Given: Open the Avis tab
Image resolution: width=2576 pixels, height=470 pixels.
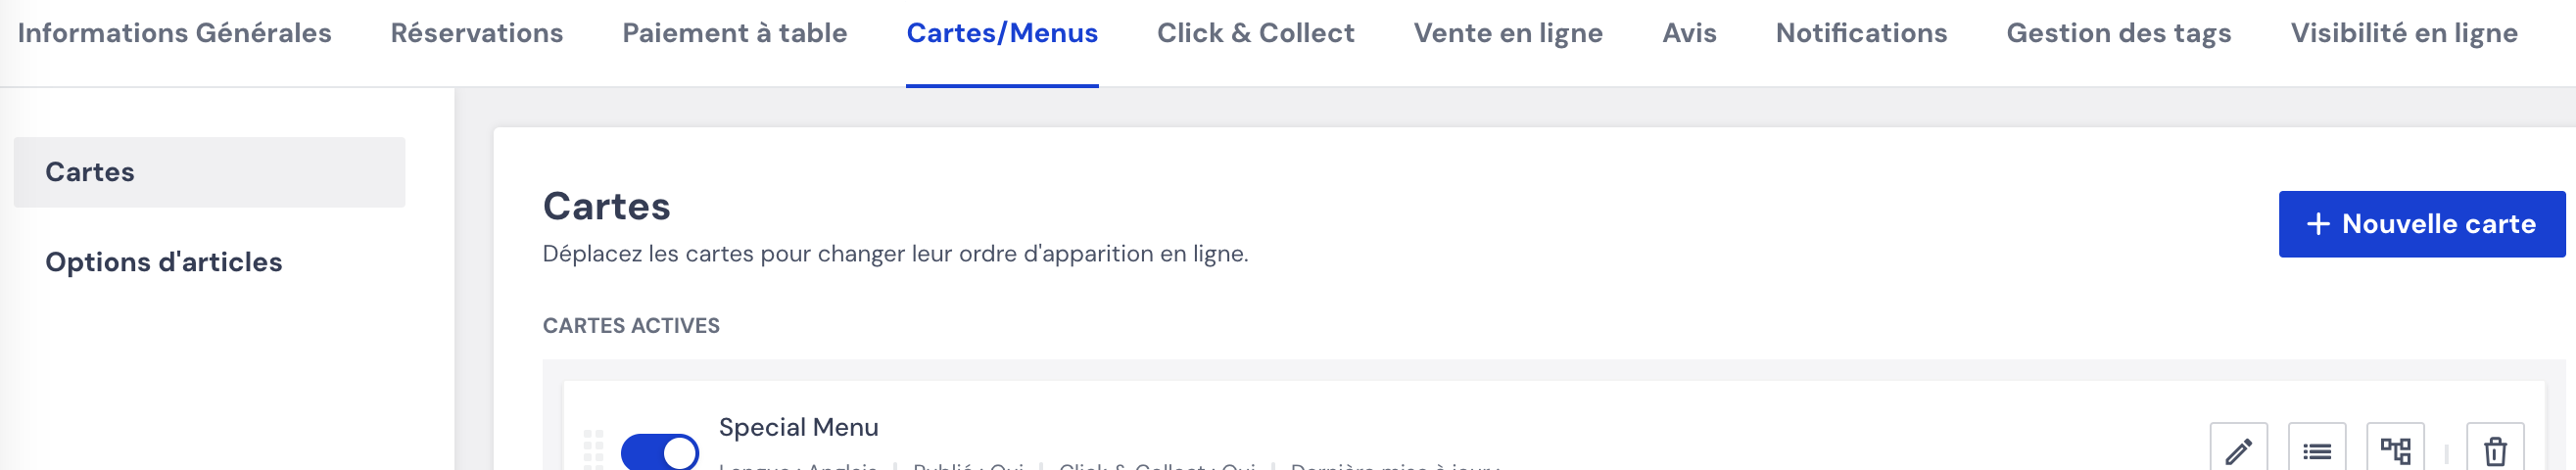Looking at the screenshot, I should coord(1689,33).
